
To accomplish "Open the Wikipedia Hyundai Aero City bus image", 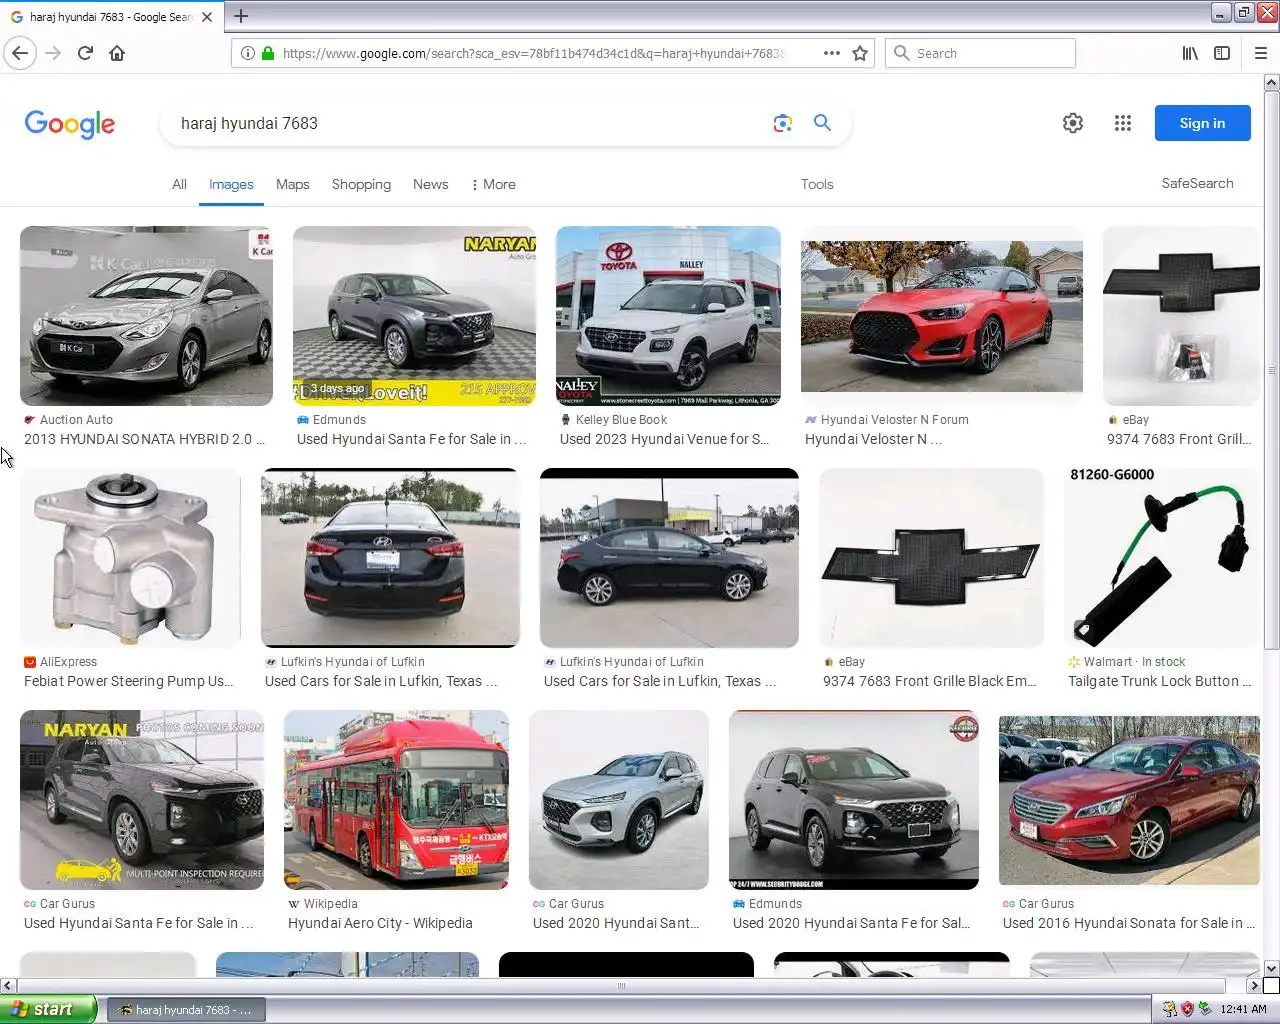I will tap(396, 800).
